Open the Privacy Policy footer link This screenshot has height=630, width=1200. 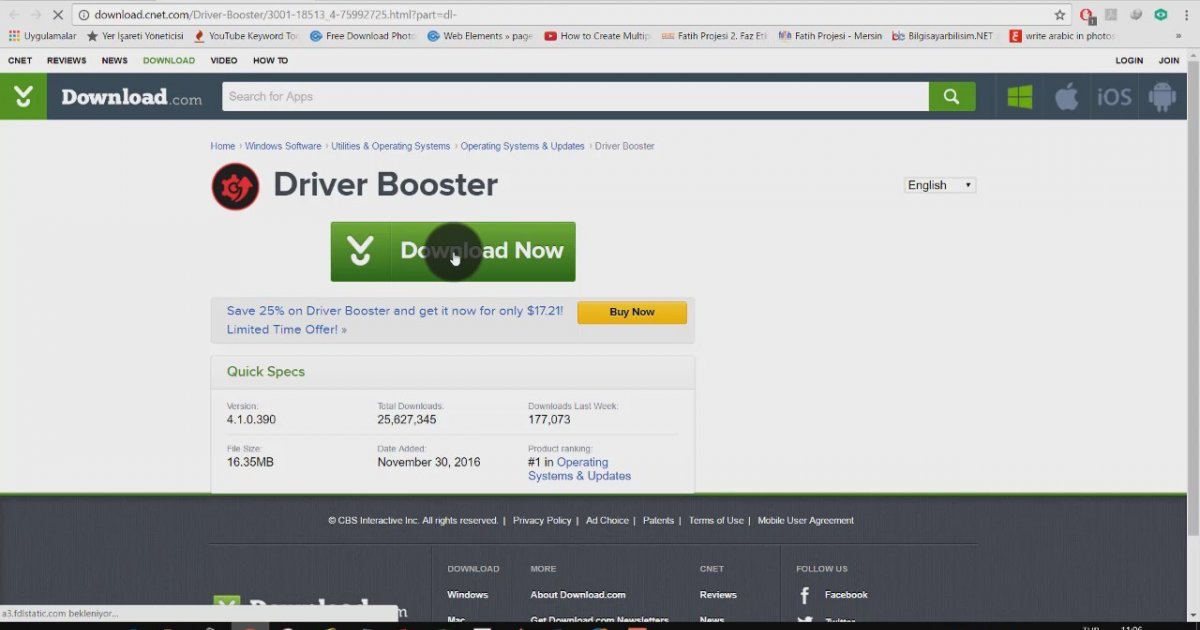click(x=542, y=521)
